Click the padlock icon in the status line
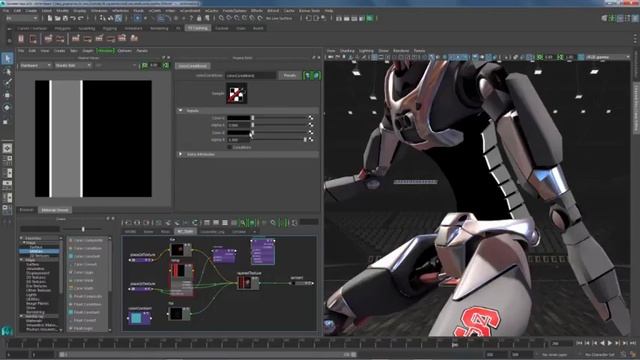This screenshot has height=360, width=640. tap(199, 18)
